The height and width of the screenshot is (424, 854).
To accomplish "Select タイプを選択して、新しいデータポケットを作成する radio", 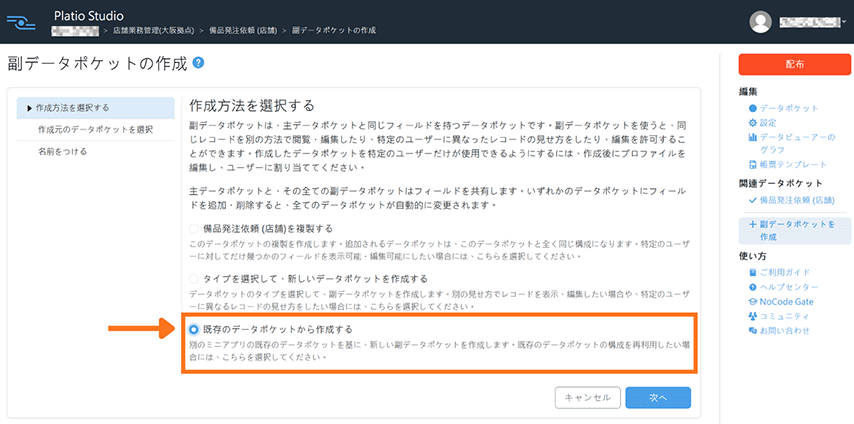I will [x=194, y=279].
